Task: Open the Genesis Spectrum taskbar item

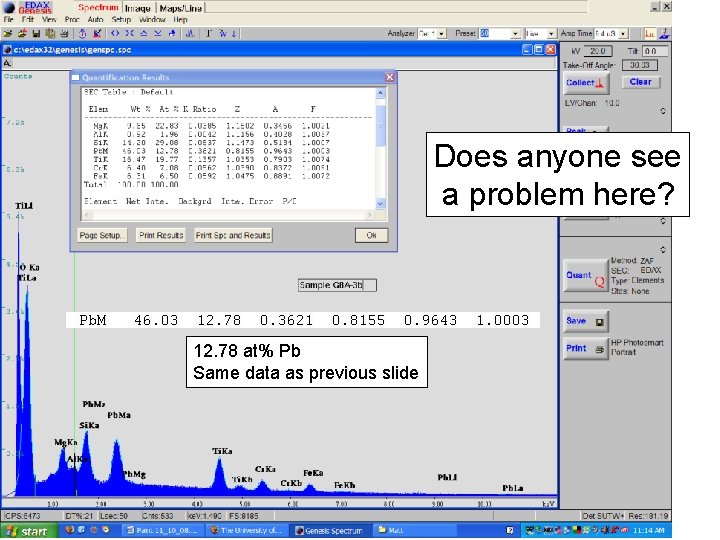Action: 329,530
